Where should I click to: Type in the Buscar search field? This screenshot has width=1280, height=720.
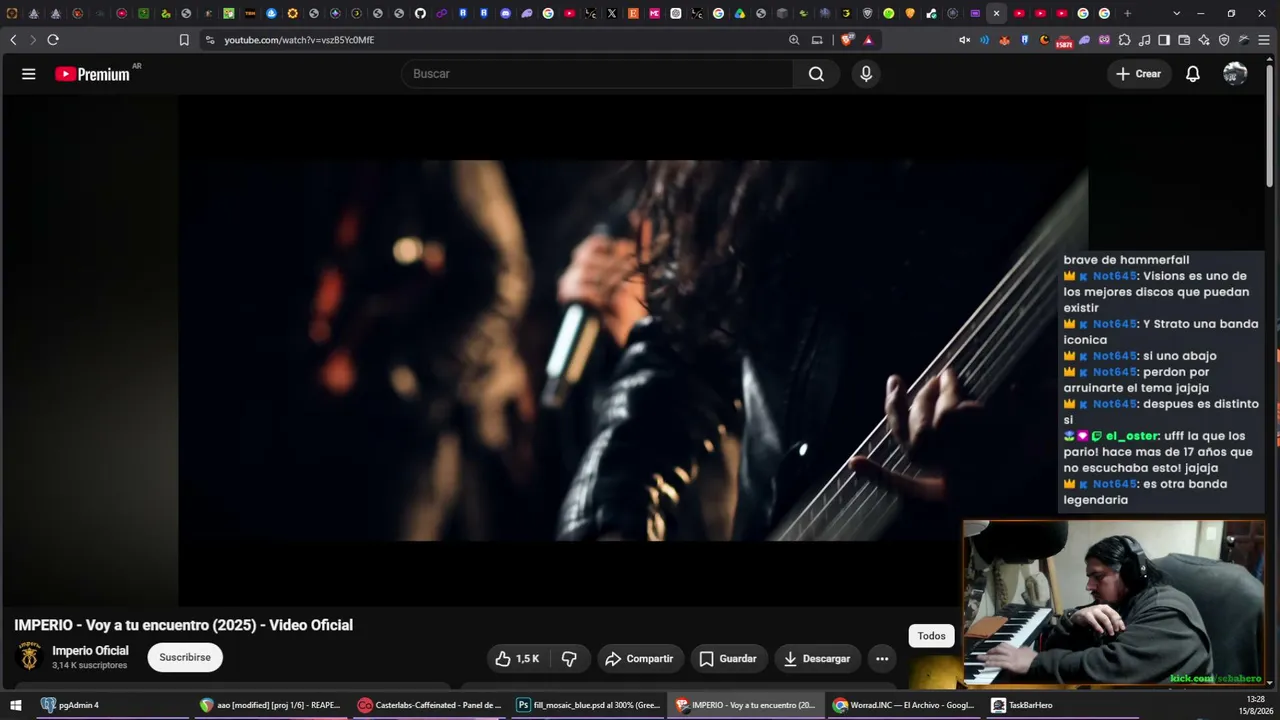[597, 74]
